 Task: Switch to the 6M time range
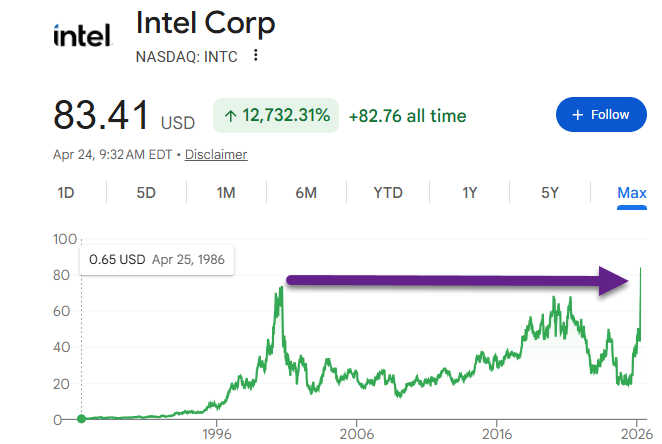click(306, 193)
